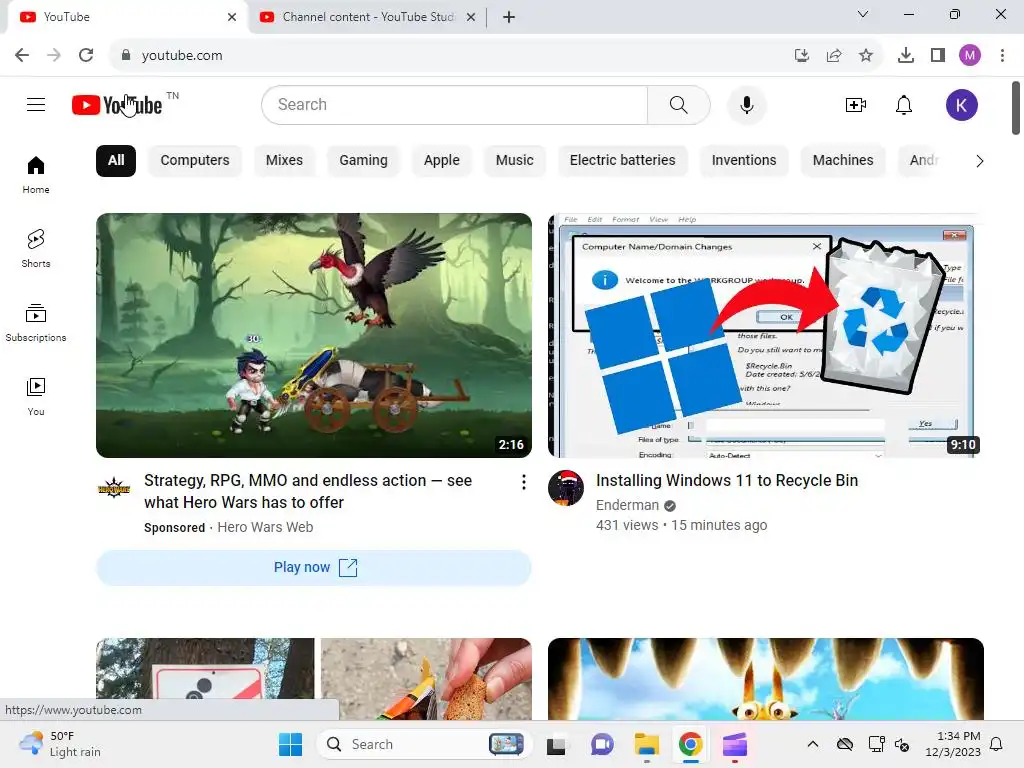The height and width of the screenshot is (768, 1024).
Task: Share this page from the address bar
Action: (x=834, y=55)
